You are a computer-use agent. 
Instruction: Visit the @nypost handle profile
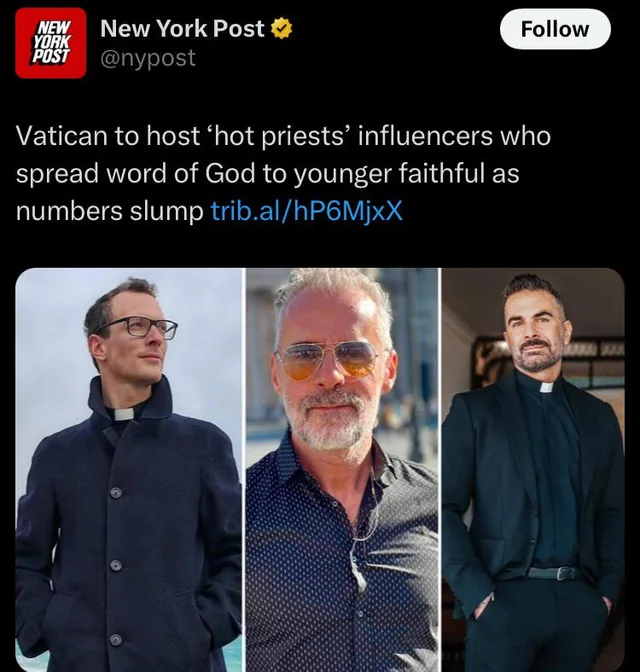point(148,58)
